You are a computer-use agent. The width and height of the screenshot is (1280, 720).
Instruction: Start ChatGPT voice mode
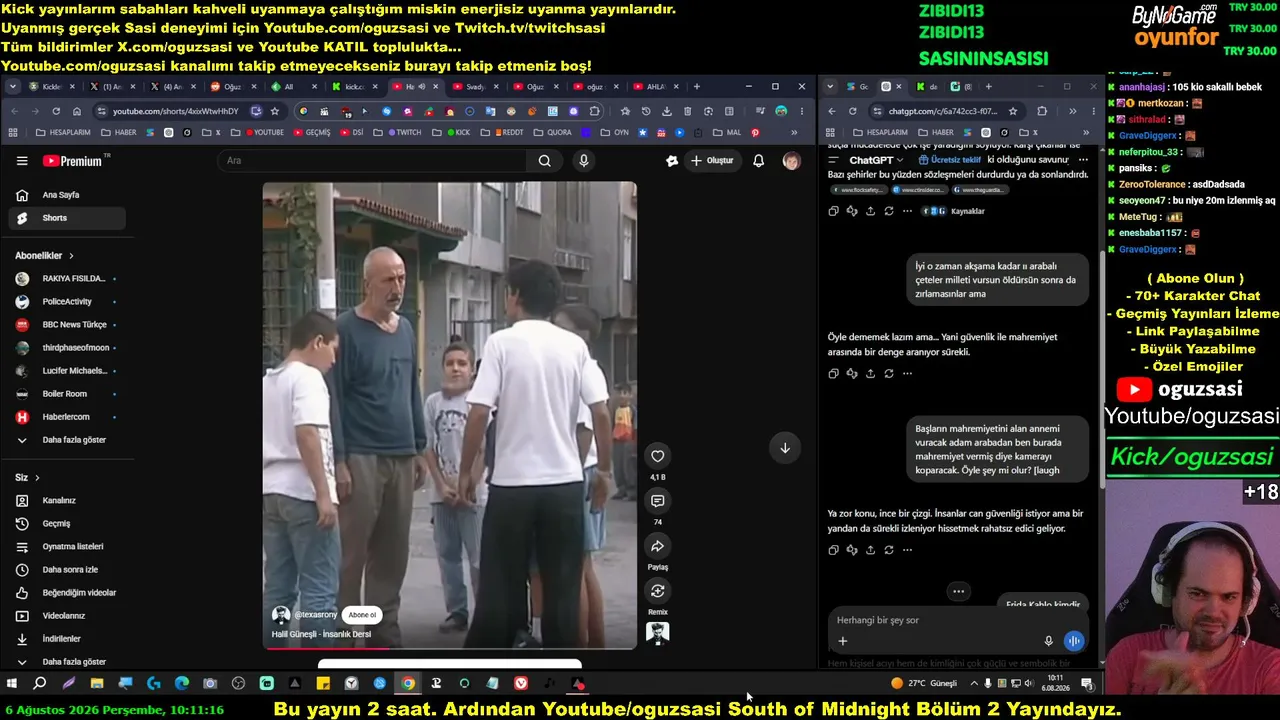(x=1074, y=641)
